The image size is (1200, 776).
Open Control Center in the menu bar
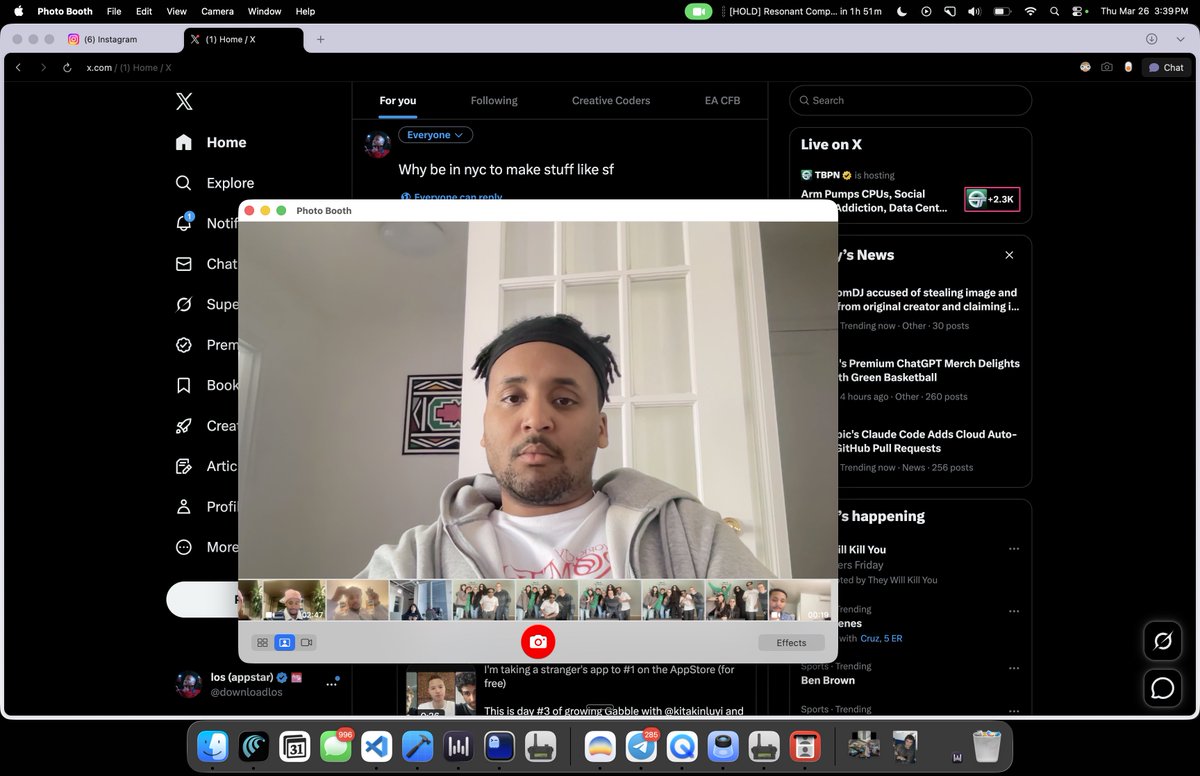point(1078,11)
